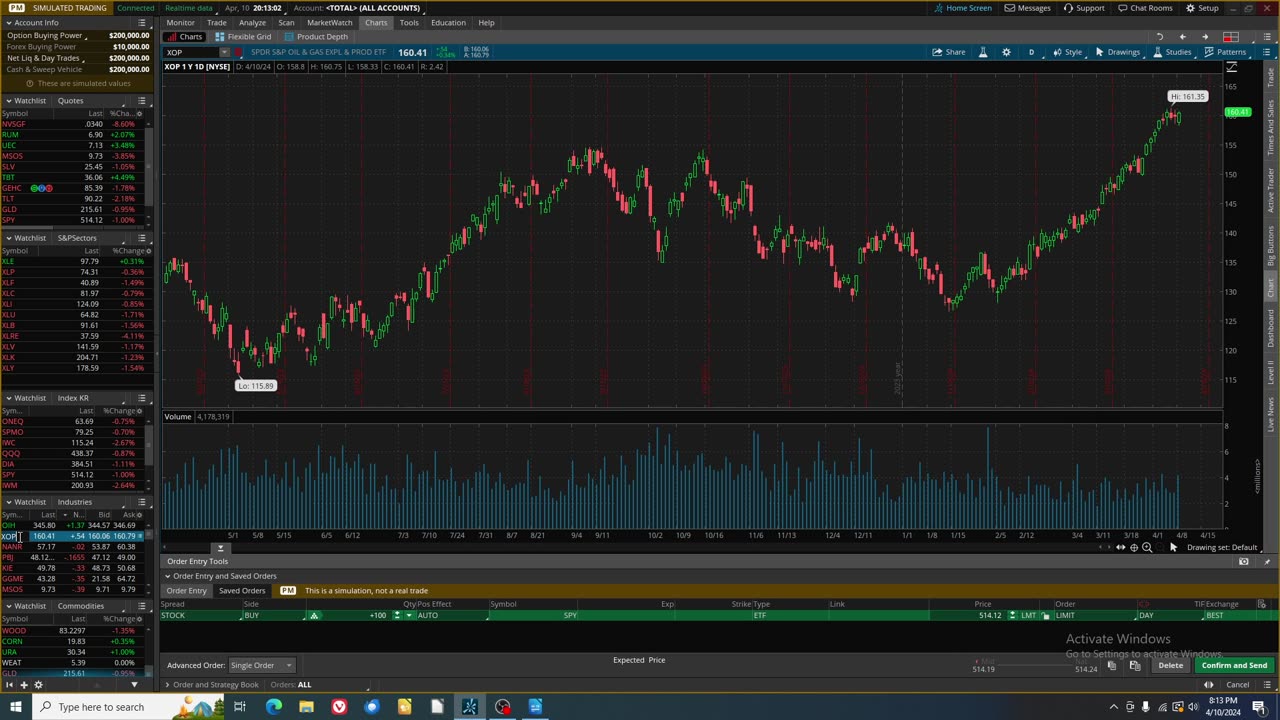
Task: Open the Education tab
Action: (x=448, y=22)
